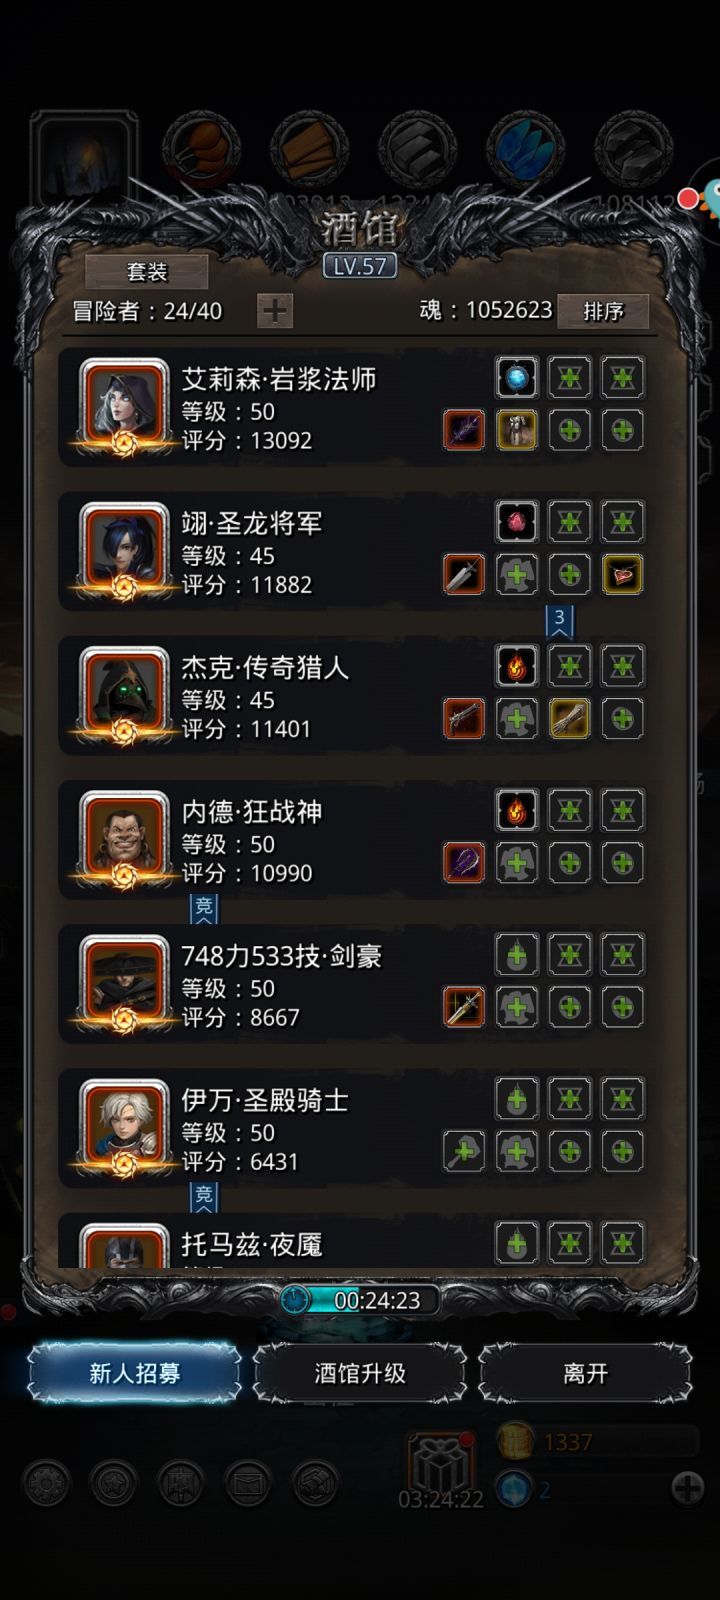Click the 新人招募 recruit button

[134, 1373]
